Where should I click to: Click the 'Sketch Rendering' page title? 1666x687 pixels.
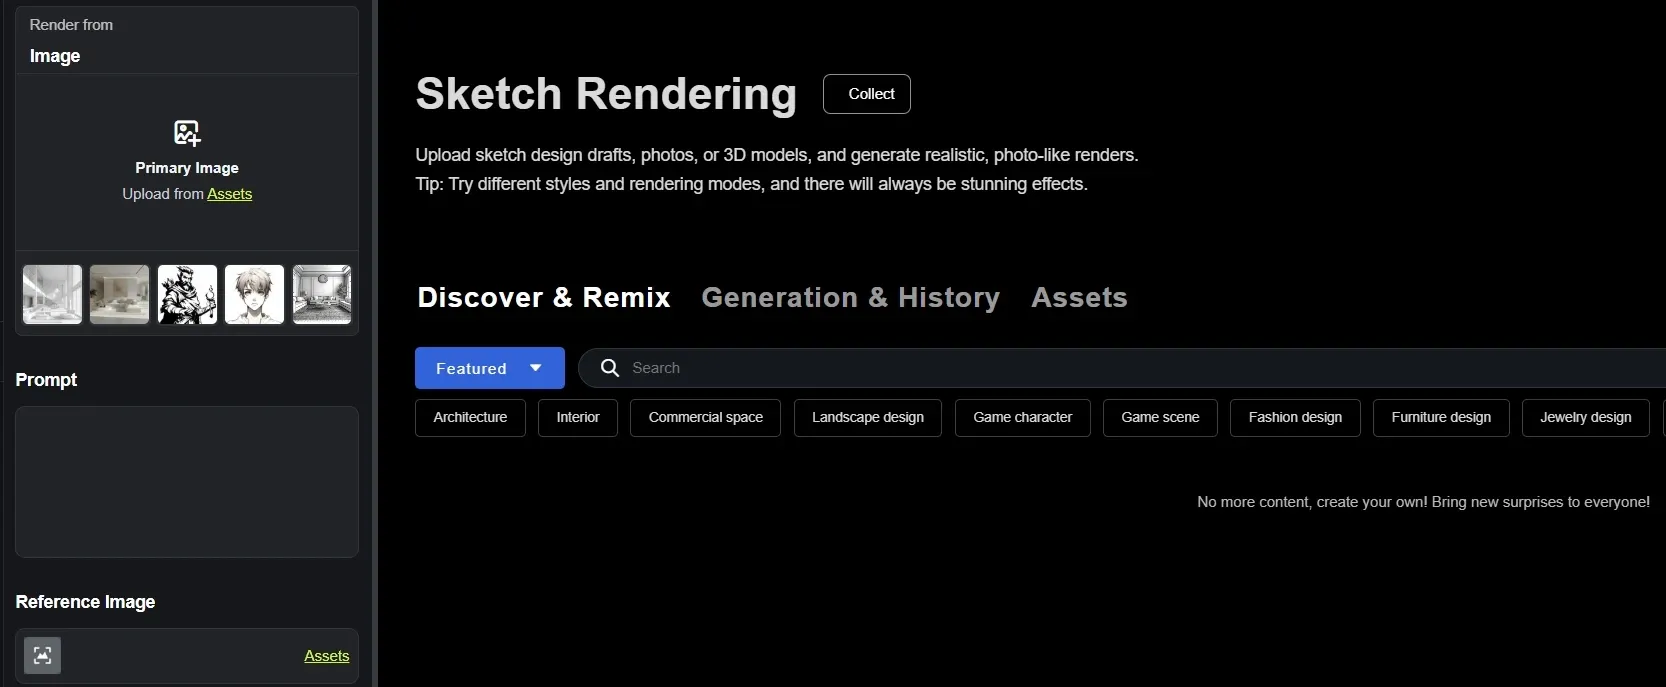[606, 94]
